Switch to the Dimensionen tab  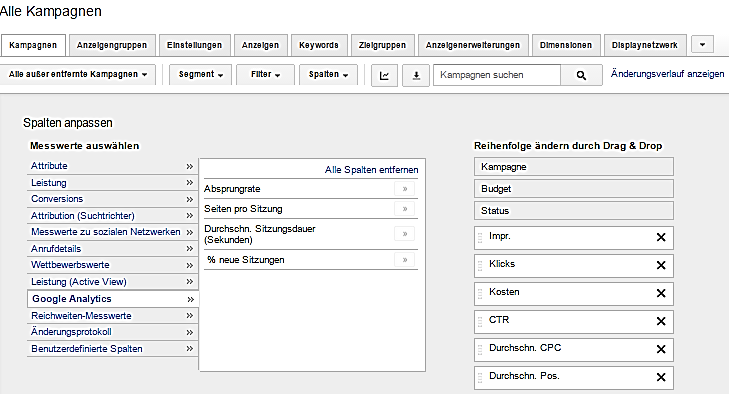click(566, 45)
